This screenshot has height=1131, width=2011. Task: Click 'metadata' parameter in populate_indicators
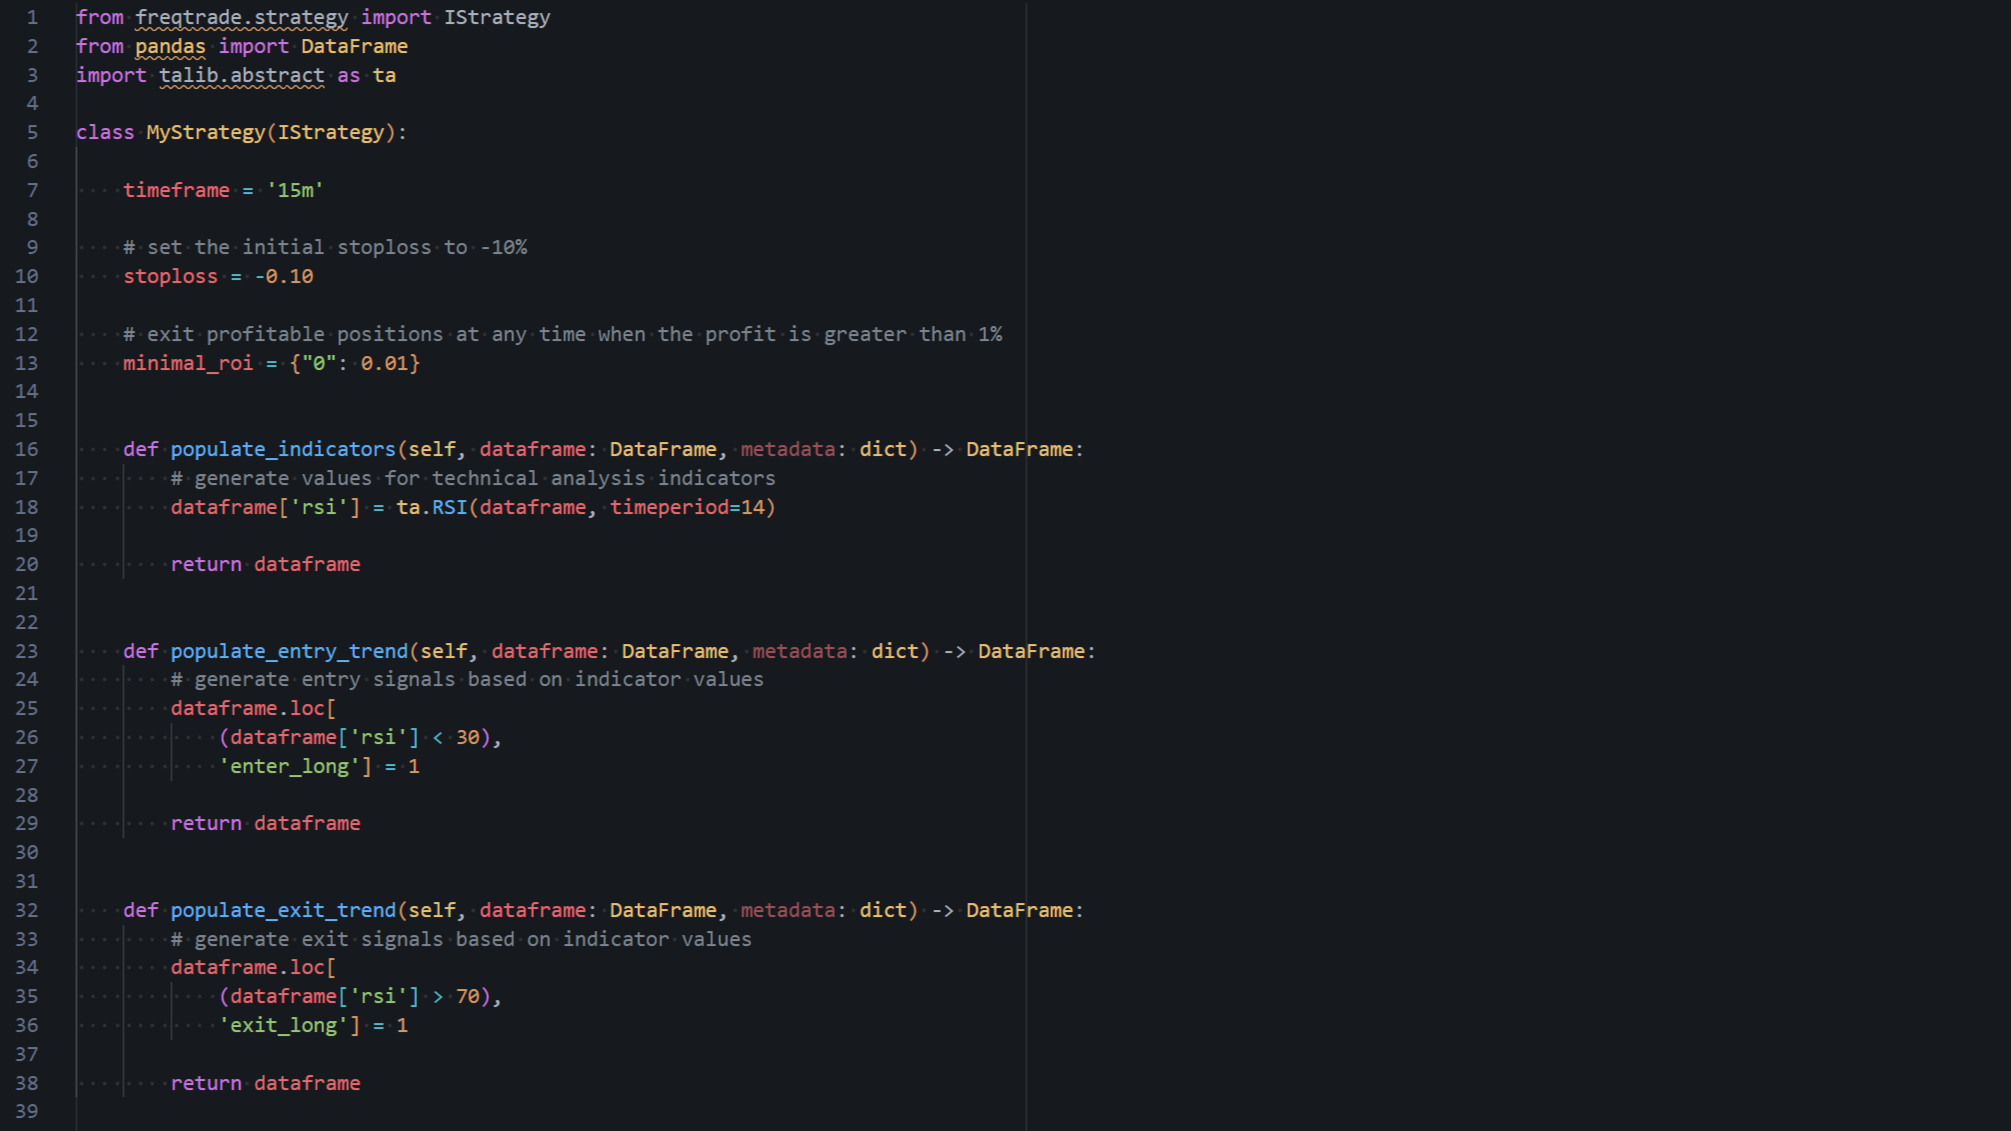(x=788, y=449)
